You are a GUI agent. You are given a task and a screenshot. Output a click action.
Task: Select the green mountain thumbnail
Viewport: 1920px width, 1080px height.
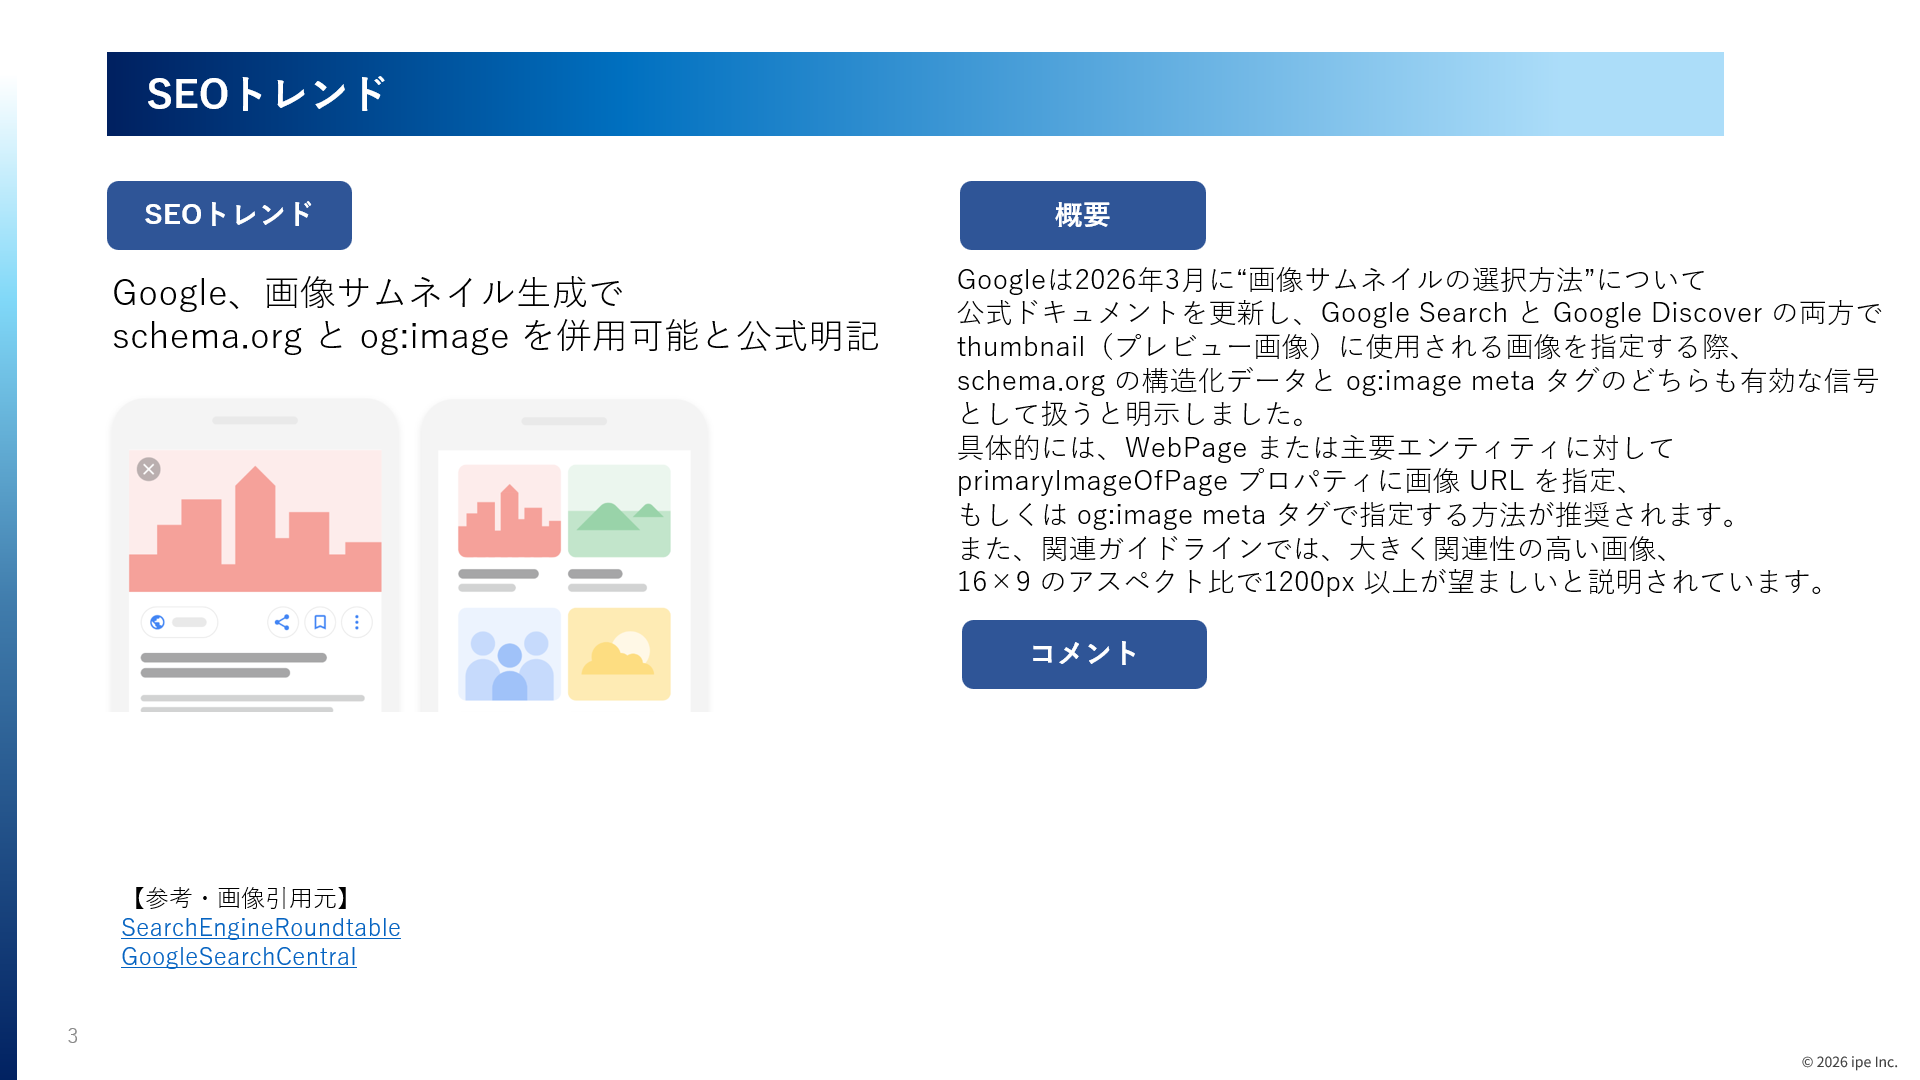pos(619,511)
